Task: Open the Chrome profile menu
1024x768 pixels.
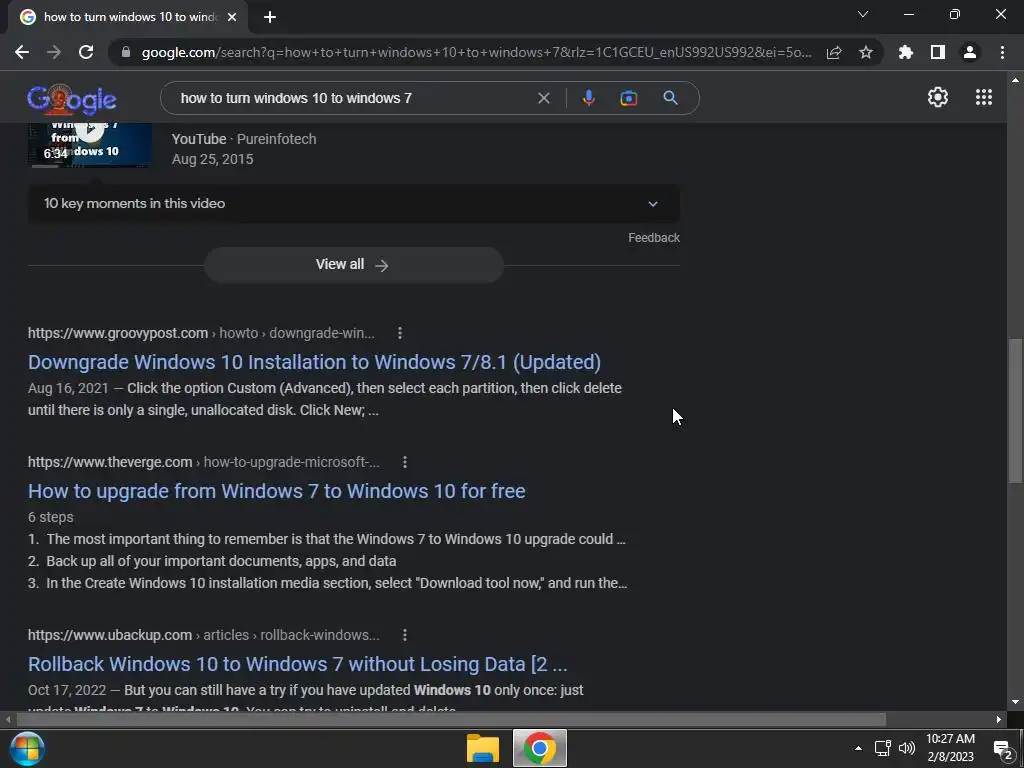Action: tap(970, 52)
